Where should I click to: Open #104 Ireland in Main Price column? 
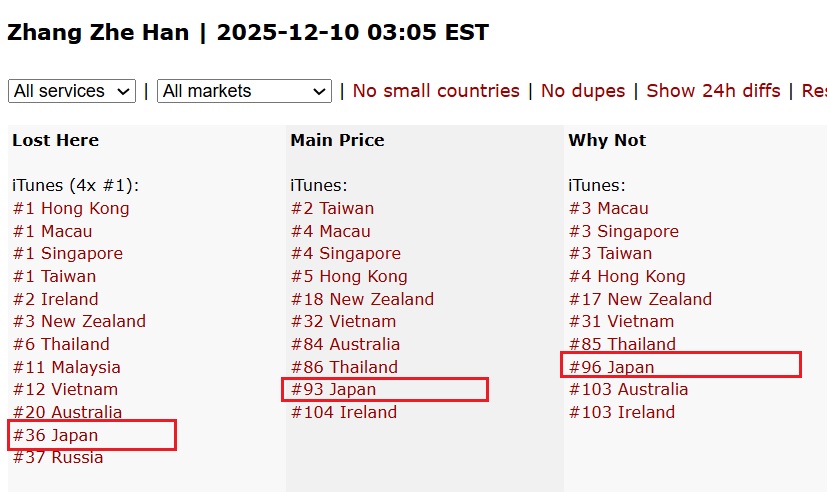pyautogui.click(x=343, y=412)
